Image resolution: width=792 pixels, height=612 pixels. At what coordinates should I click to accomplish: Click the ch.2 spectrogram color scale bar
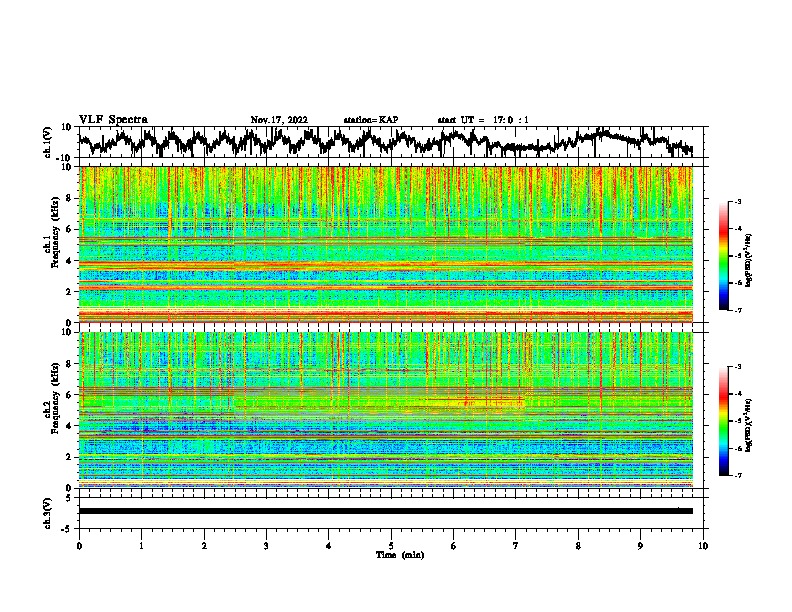[x=723, y=421]
